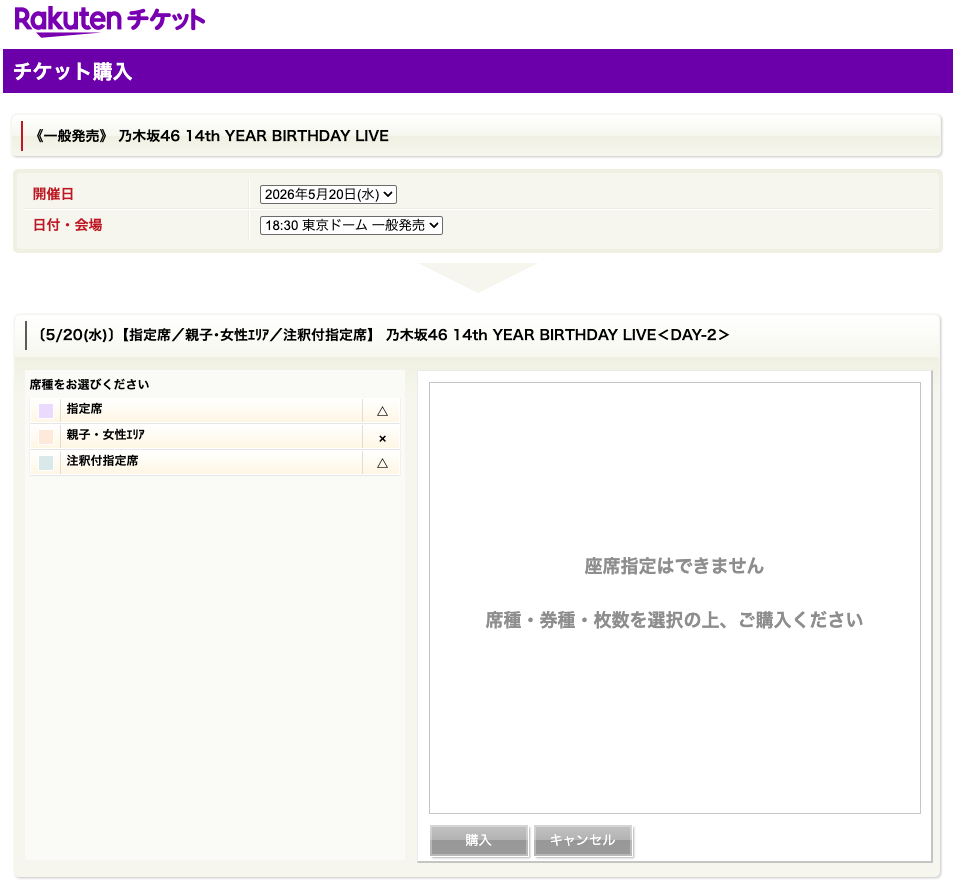962x882 pixels.
Task: Click the × sold-out icon for 親子・女性エリア
Action: pyautogui.click(x=382, y=439)
